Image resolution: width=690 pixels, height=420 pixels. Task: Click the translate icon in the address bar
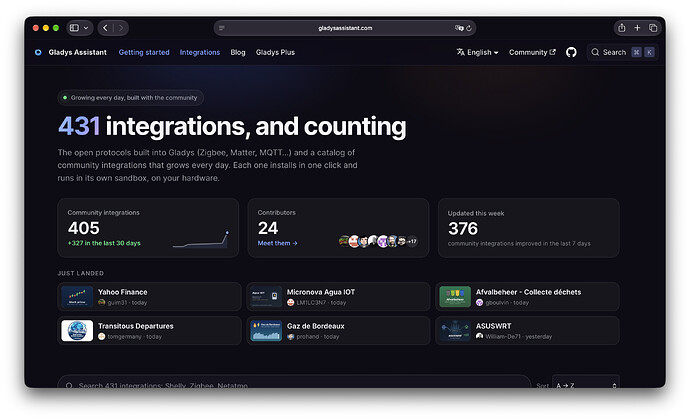[459, 28]
